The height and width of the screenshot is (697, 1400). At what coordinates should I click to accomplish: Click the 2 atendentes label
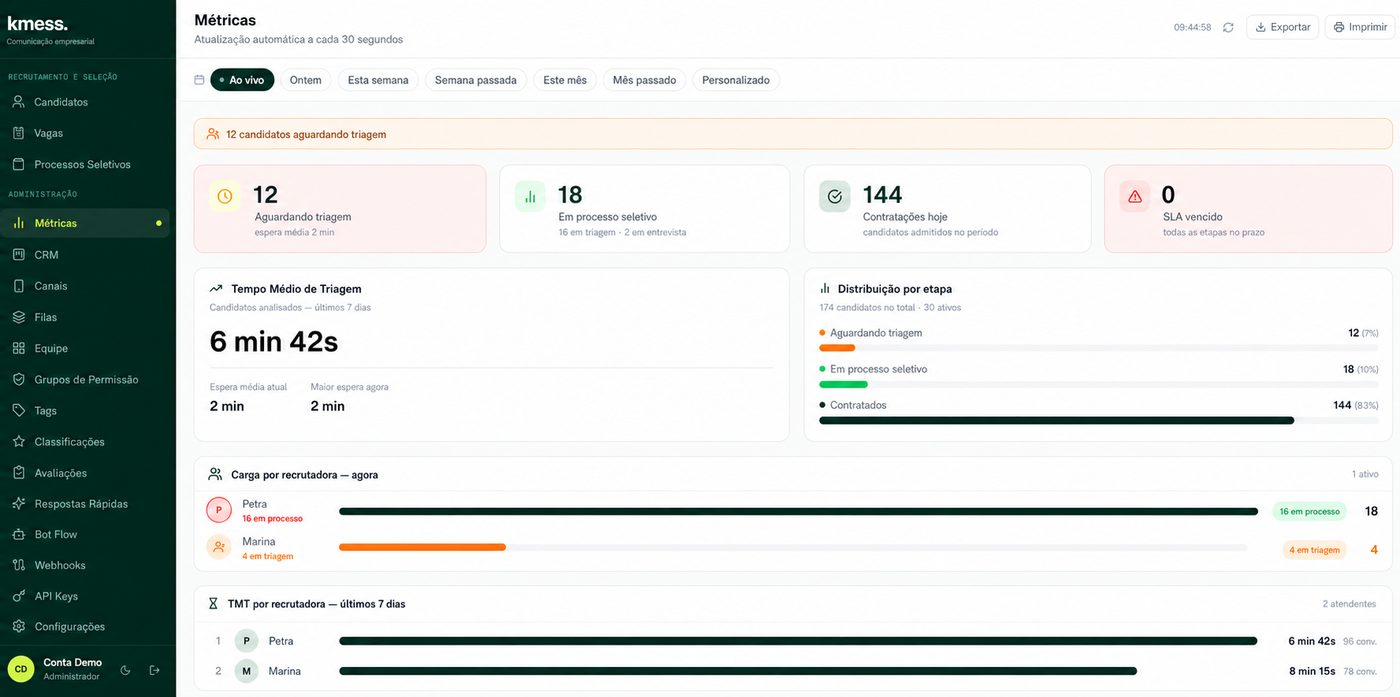point(1349,604)
